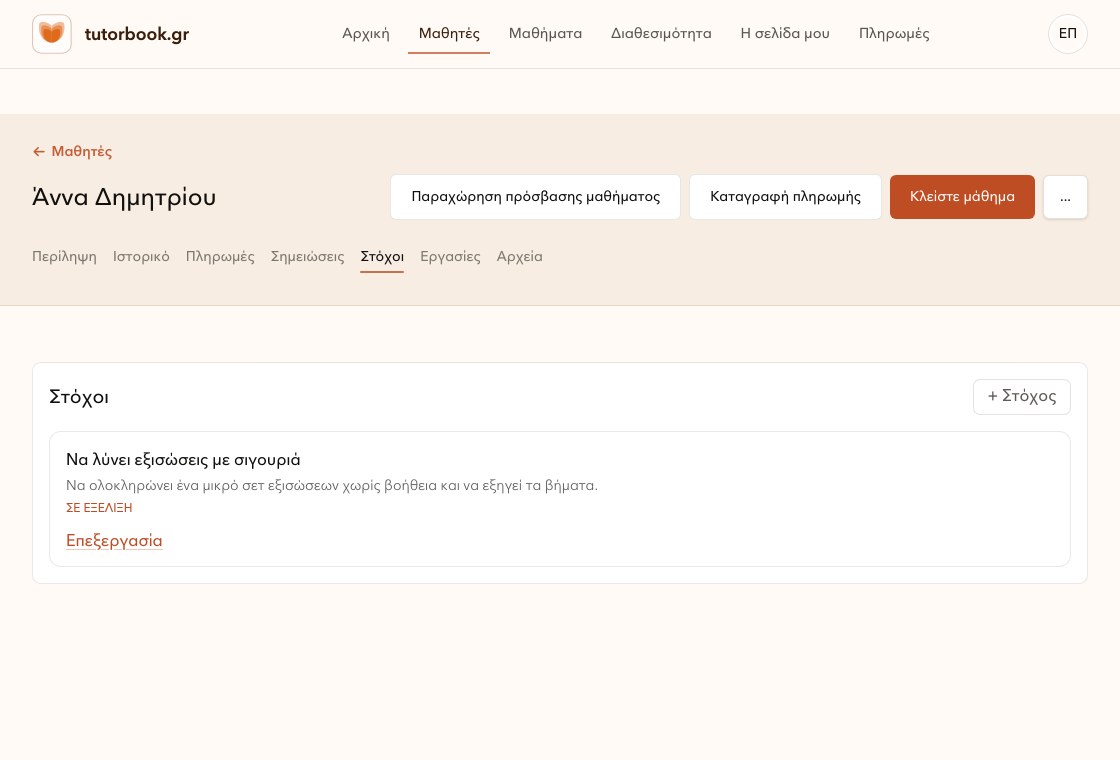Image resolution: width=1120 pixels, height=760 pixels.
Task: Click the Καταγραφή πληρωμής button
Action: pos(785,197)
